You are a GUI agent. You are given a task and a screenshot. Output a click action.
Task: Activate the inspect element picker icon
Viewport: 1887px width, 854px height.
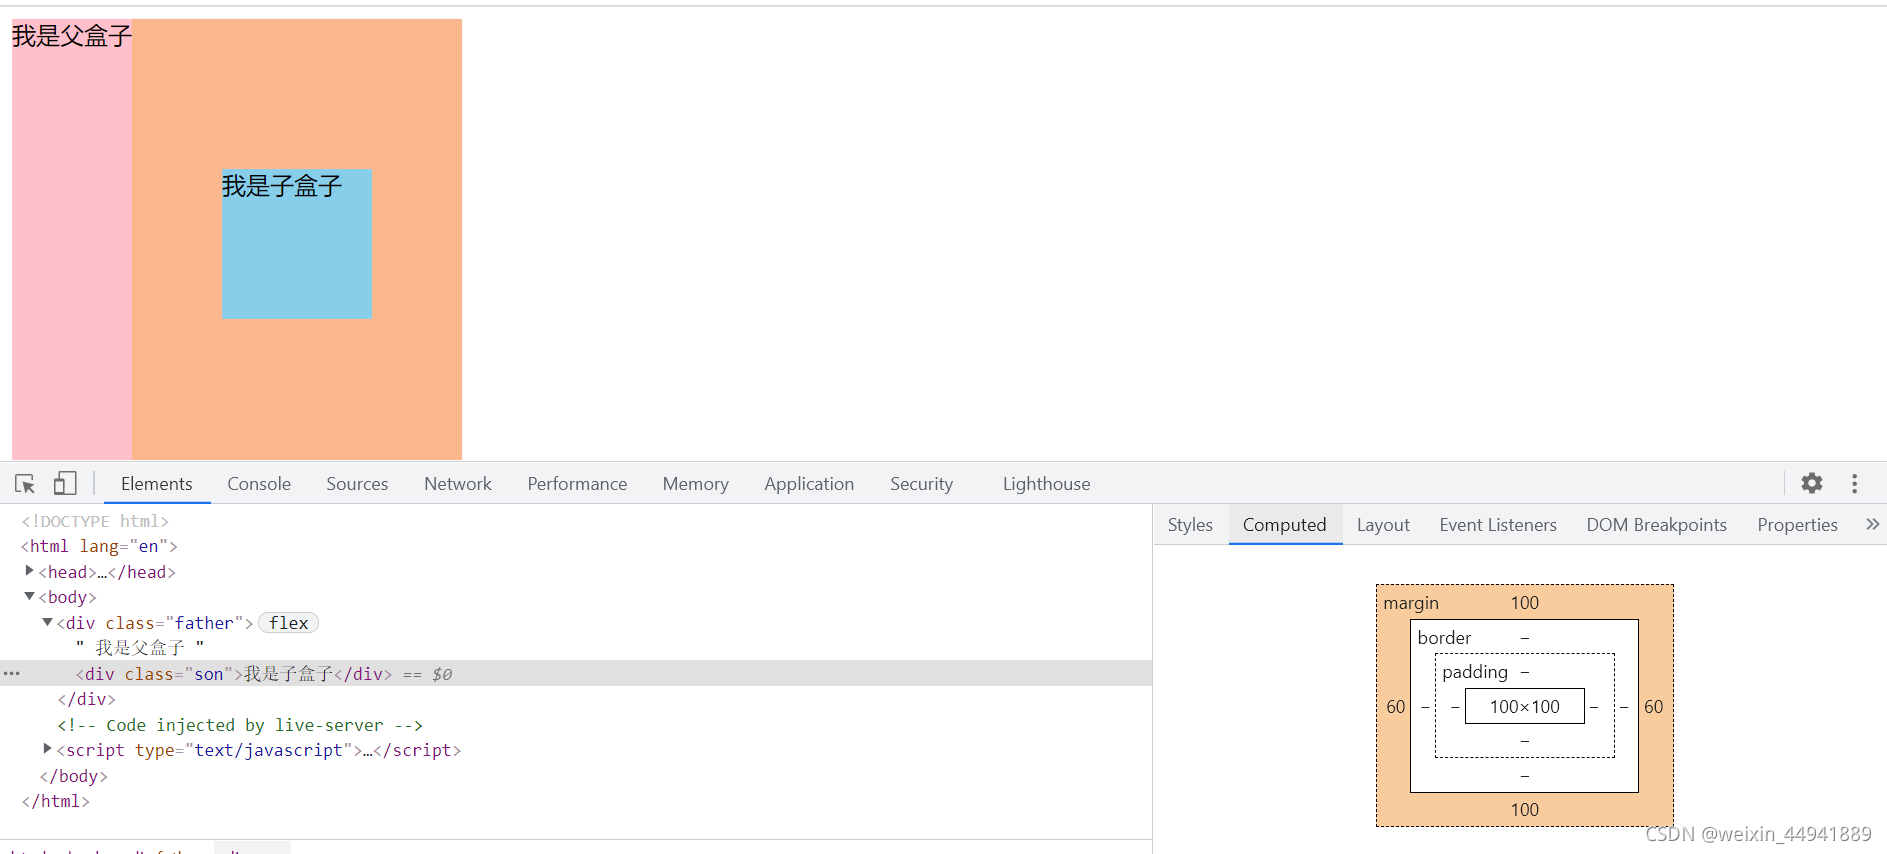25,484
